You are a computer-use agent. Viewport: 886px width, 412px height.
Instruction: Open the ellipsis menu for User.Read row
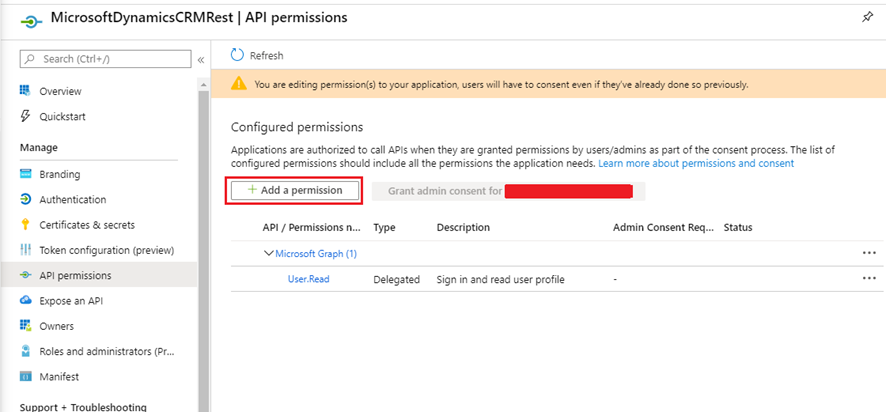[x=868, y=280]
